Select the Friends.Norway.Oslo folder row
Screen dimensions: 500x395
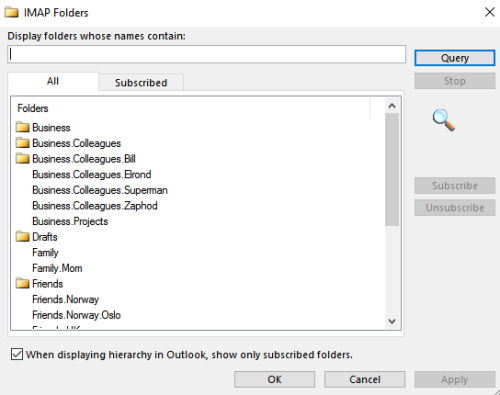click(x=76, y=315)
